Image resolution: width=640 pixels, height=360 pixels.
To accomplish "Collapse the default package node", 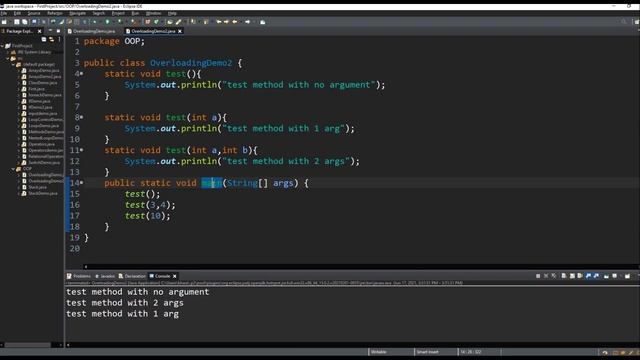I will (x=13, y=64).
